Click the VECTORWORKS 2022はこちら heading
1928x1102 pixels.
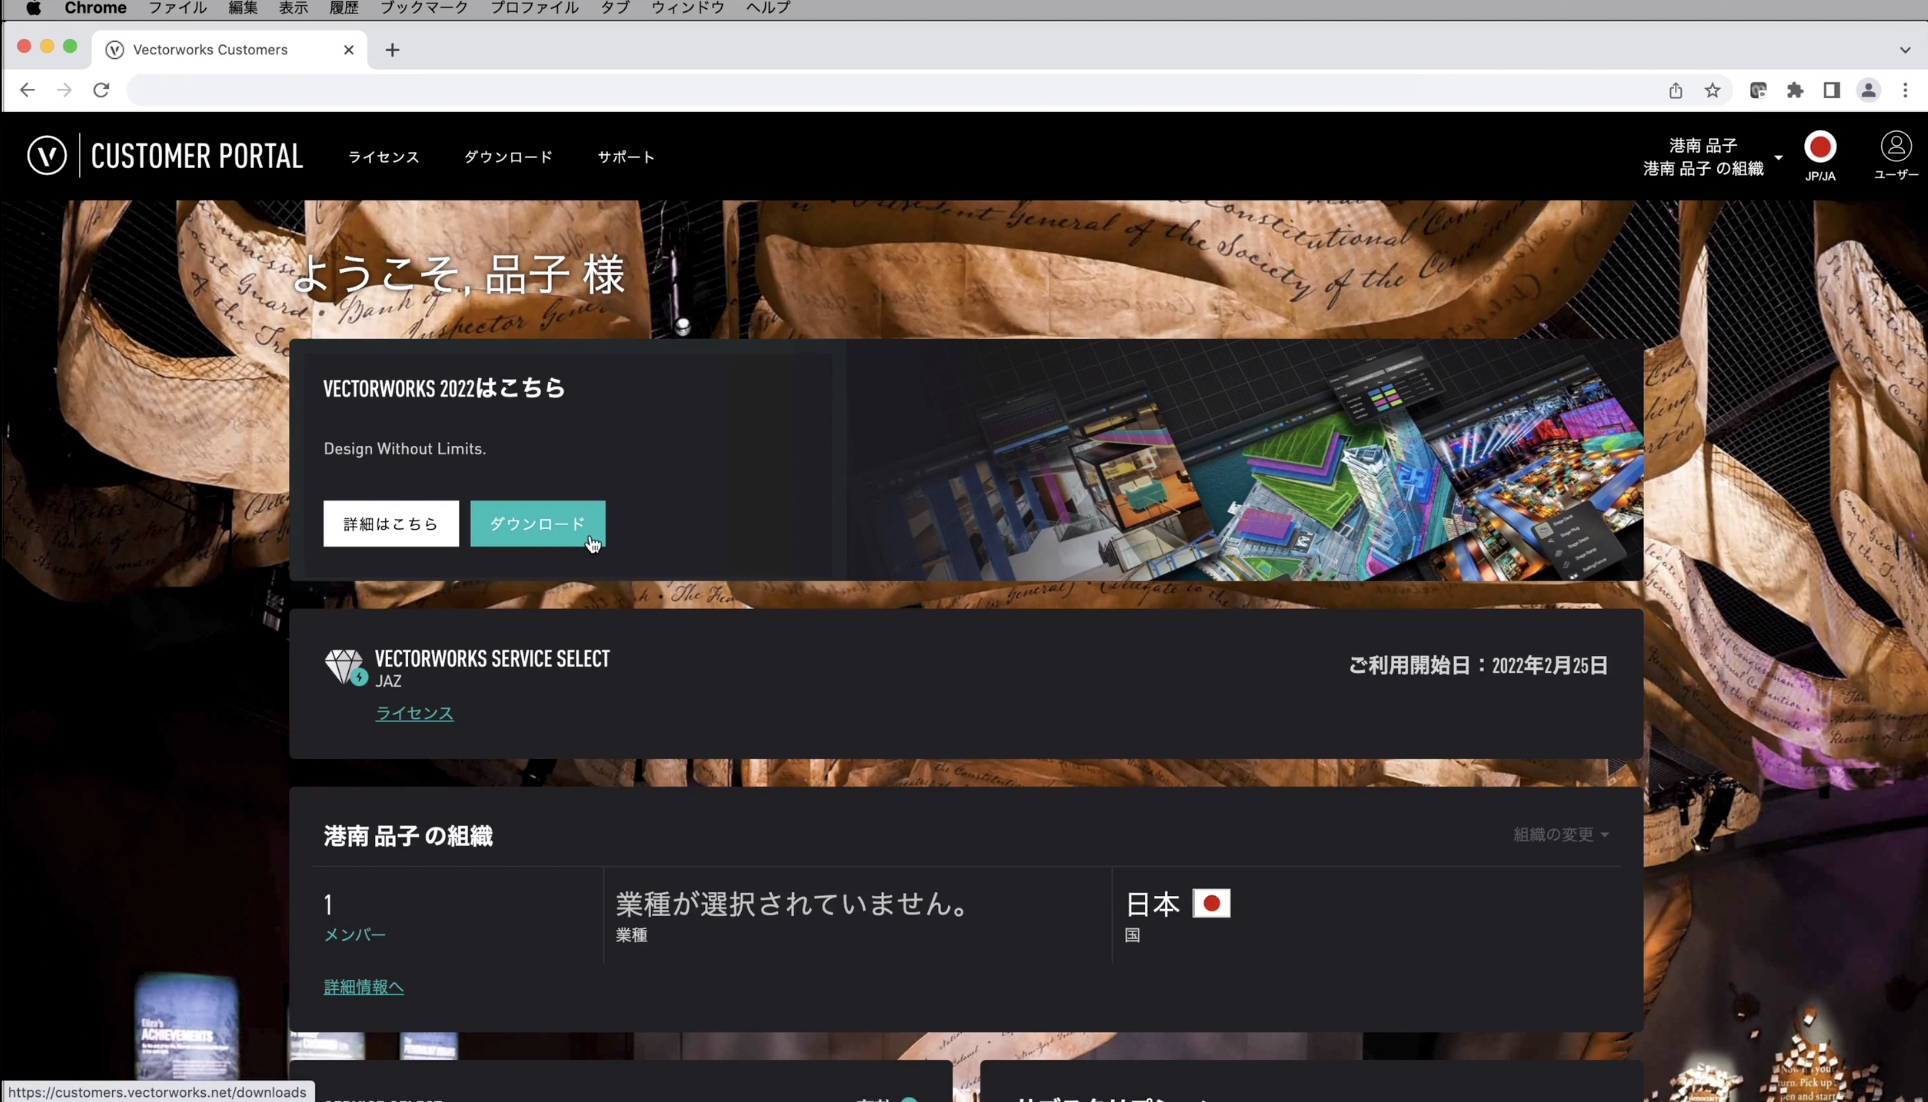tap(444, 388)
